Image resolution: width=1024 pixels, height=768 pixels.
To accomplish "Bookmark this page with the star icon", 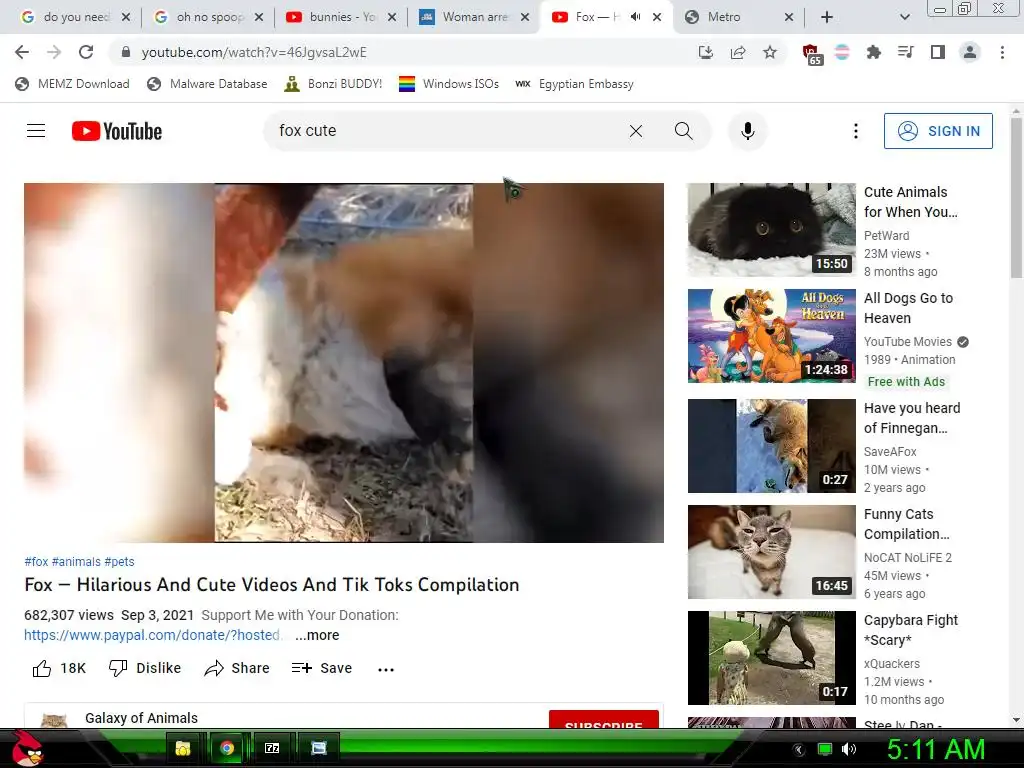I will 770,52.
